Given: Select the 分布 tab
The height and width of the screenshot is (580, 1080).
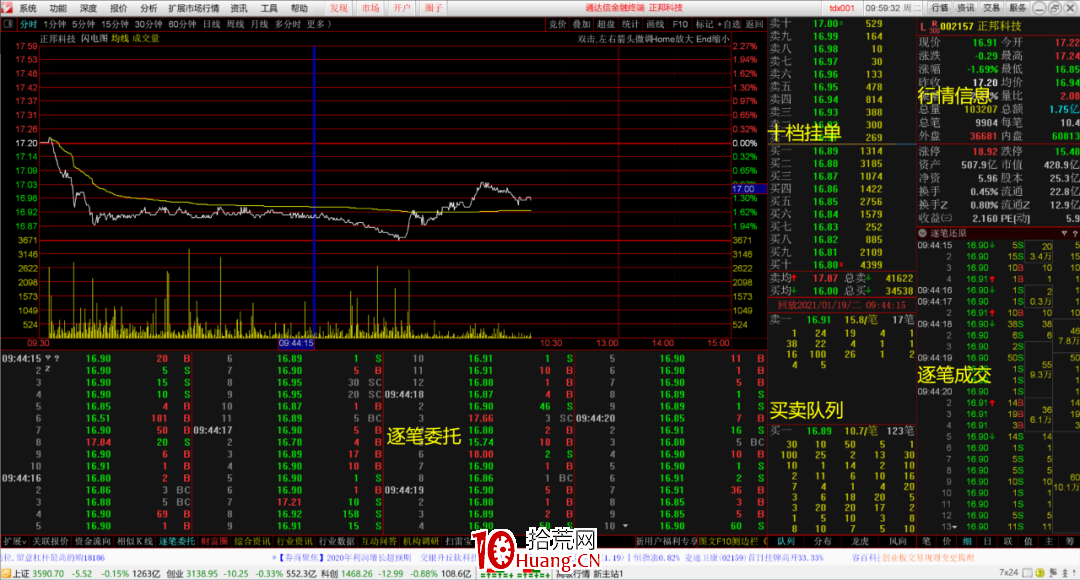Looking at the screenshot, I should tap(823, 541).
